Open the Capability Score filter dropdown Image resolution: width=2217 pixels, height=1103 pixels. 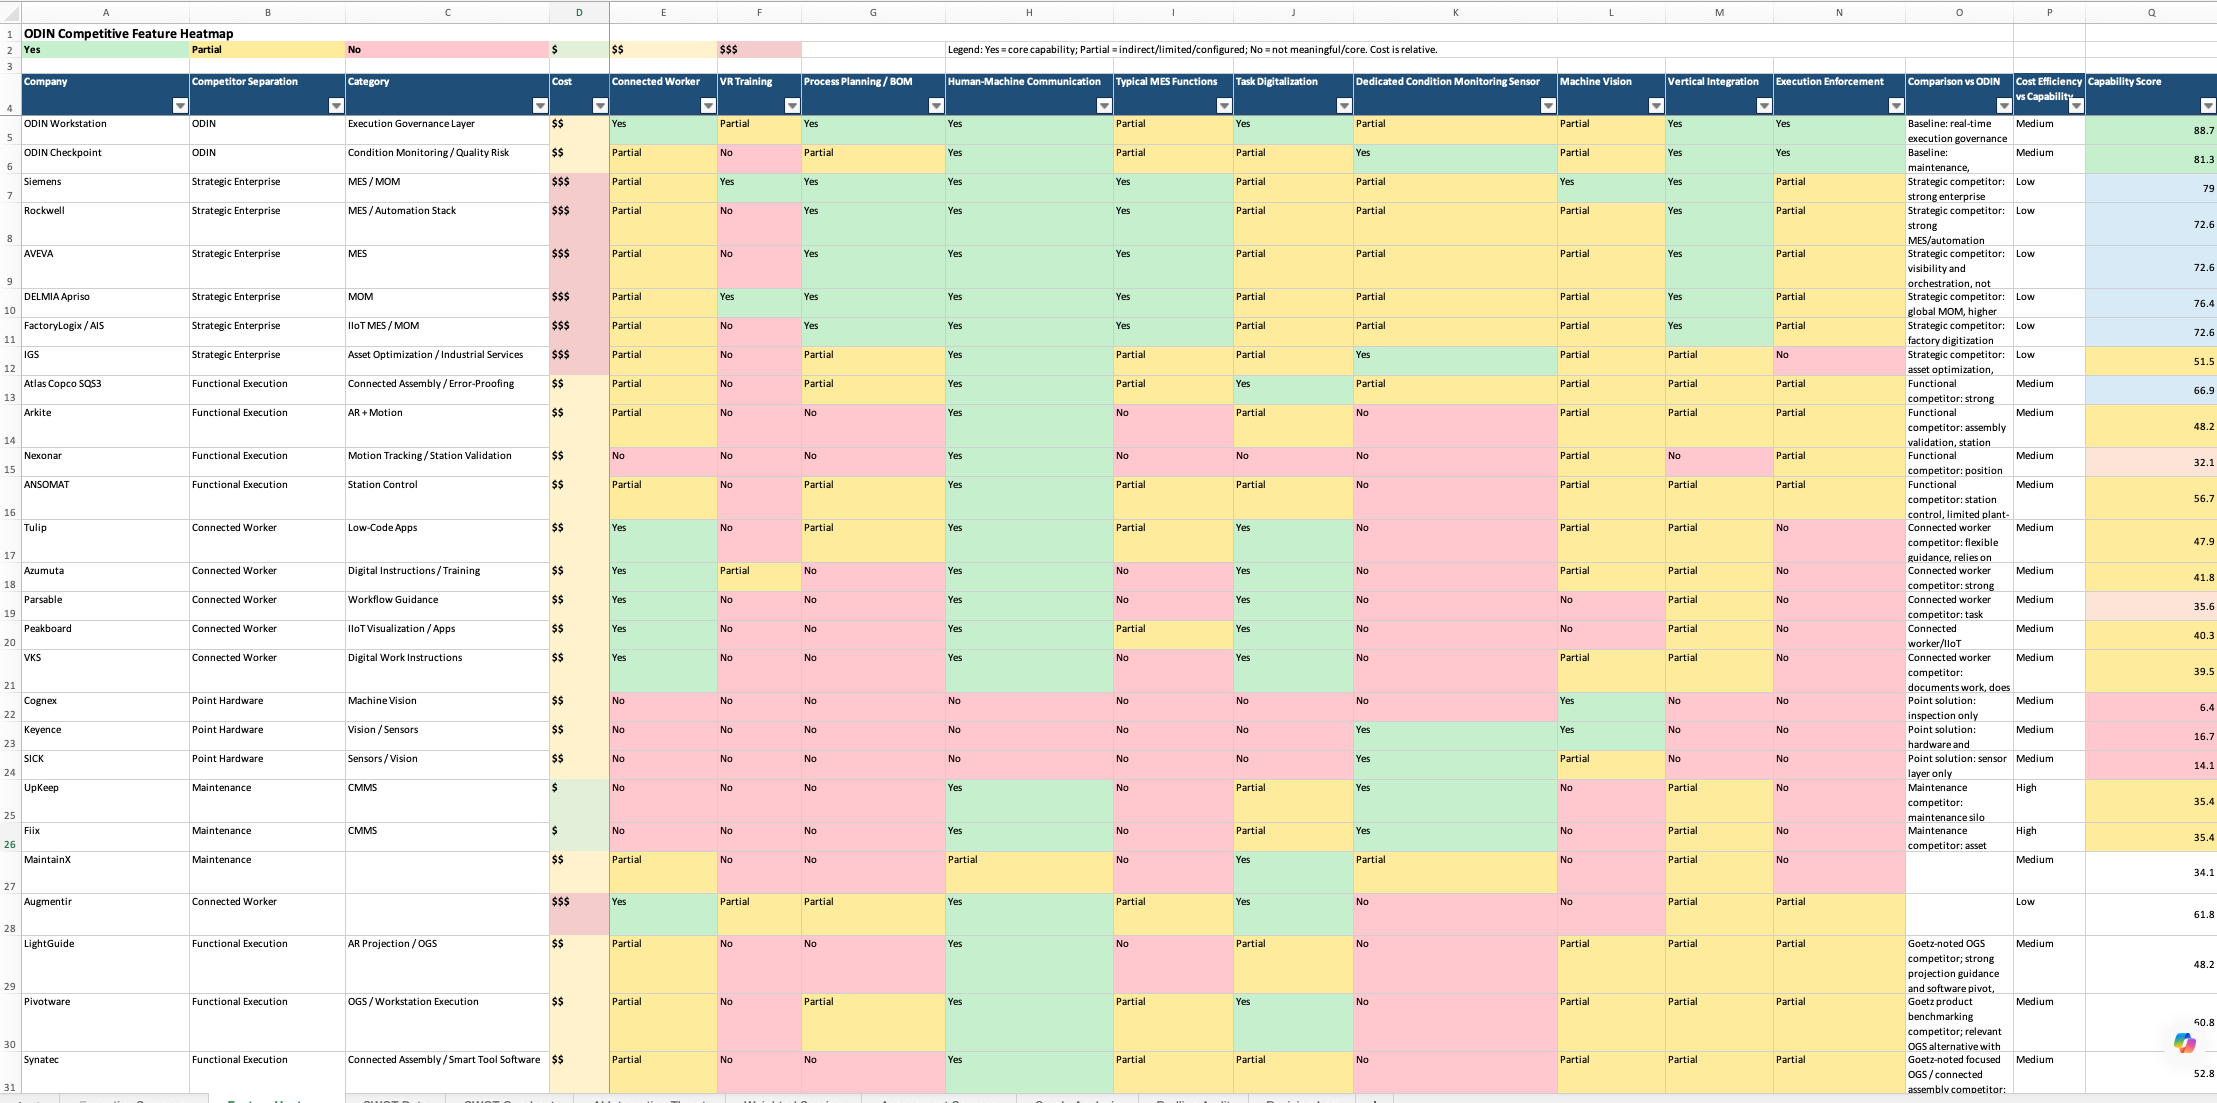[x=2208, y=106]
